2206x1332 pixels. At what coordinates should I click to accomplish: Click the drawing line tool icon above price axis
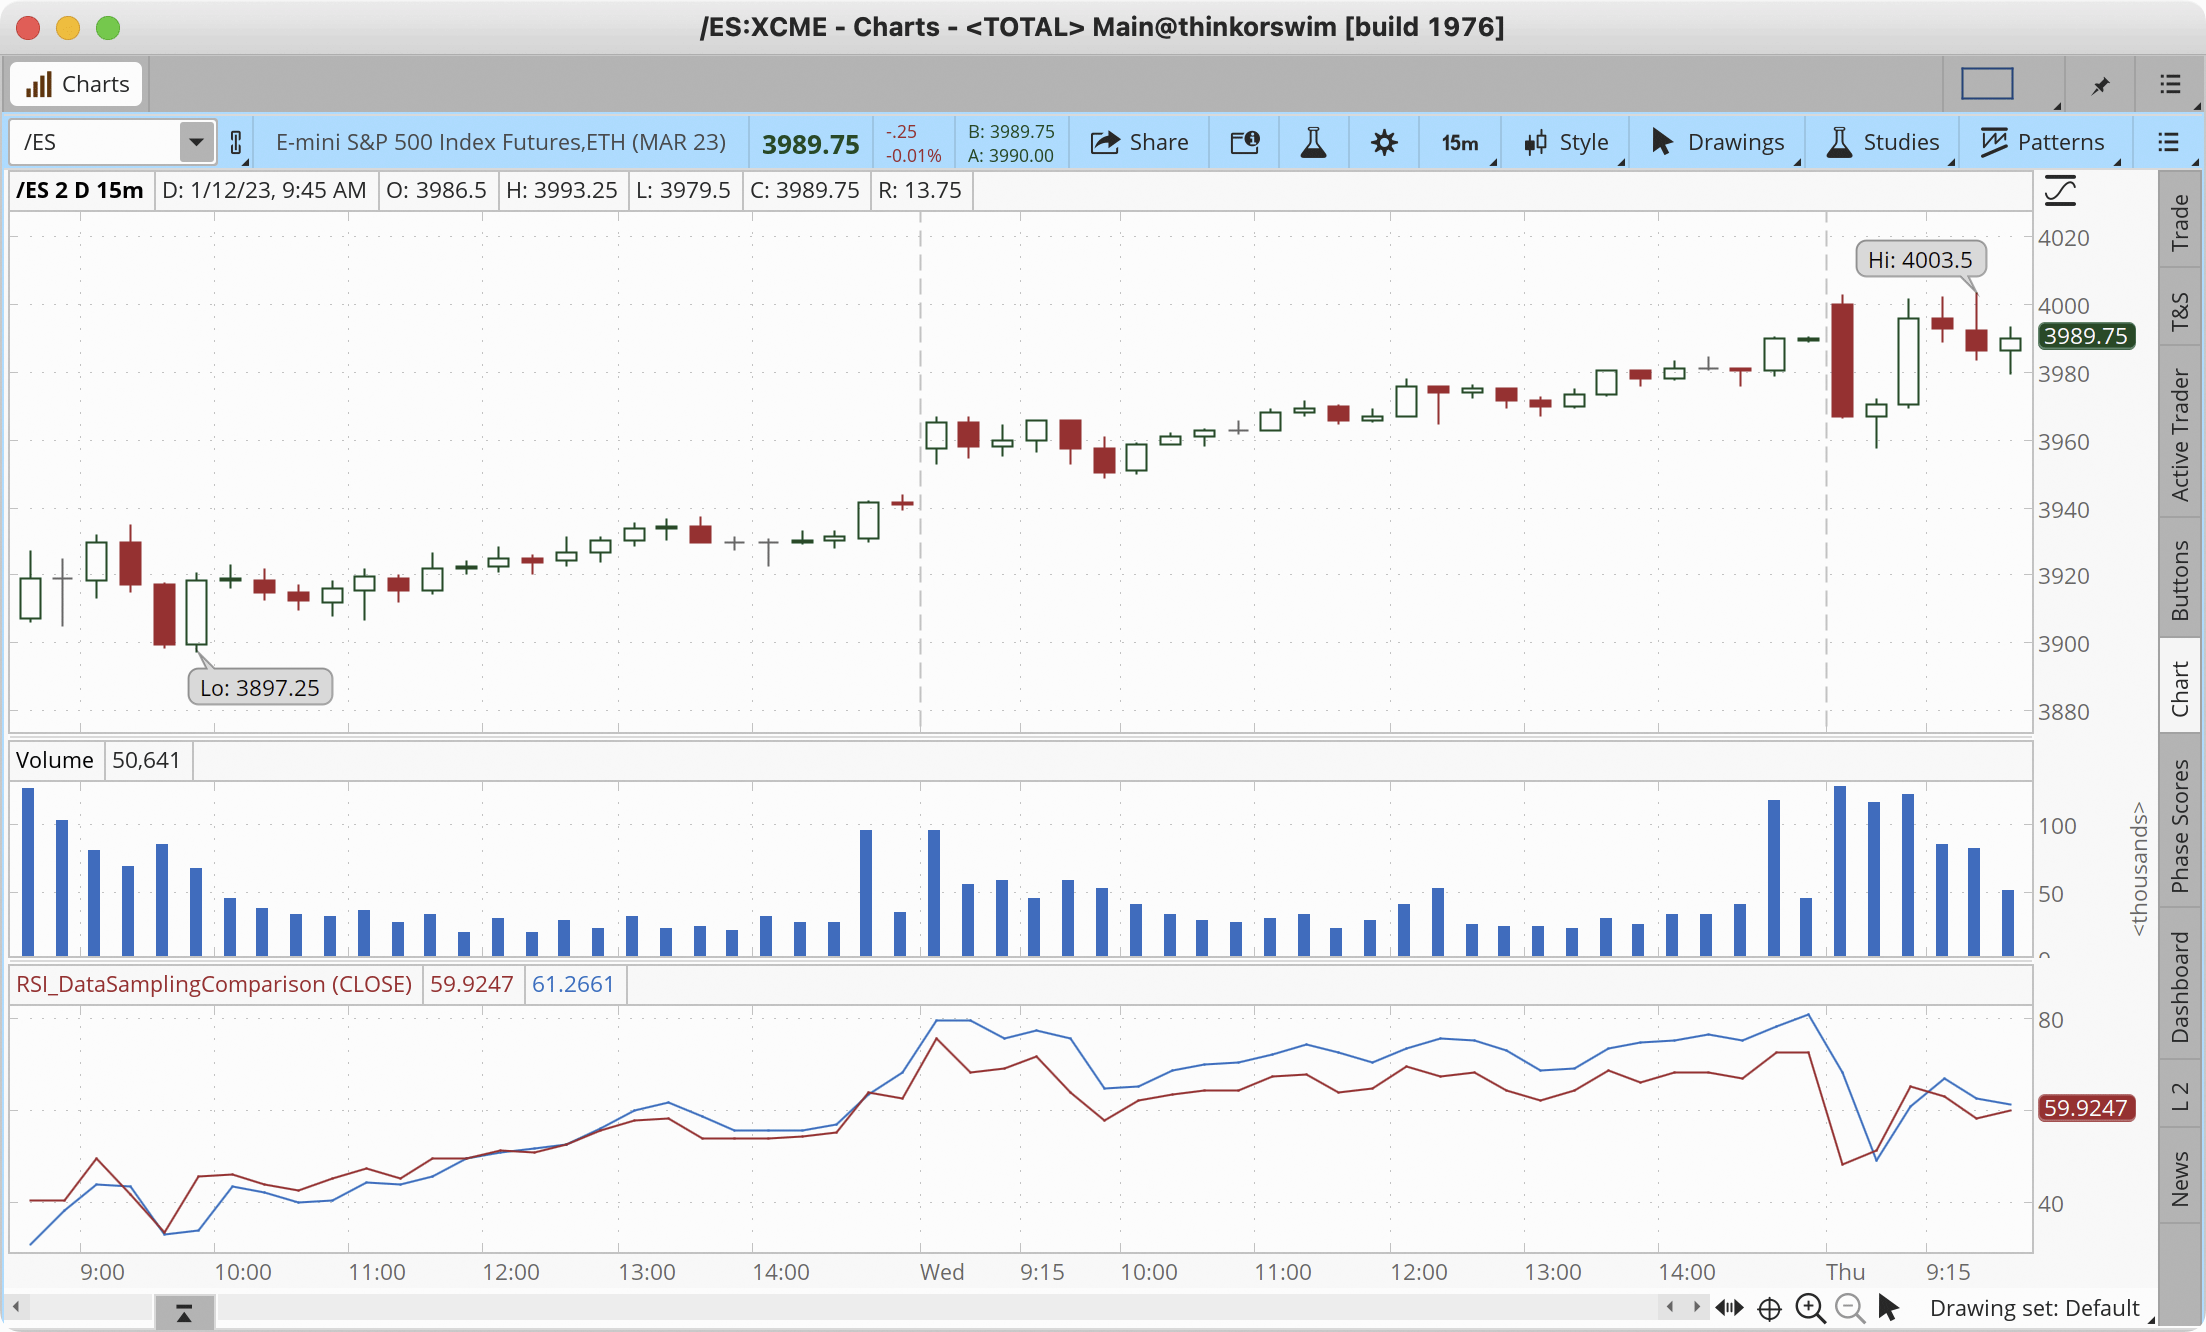[x=2060, y=190]
